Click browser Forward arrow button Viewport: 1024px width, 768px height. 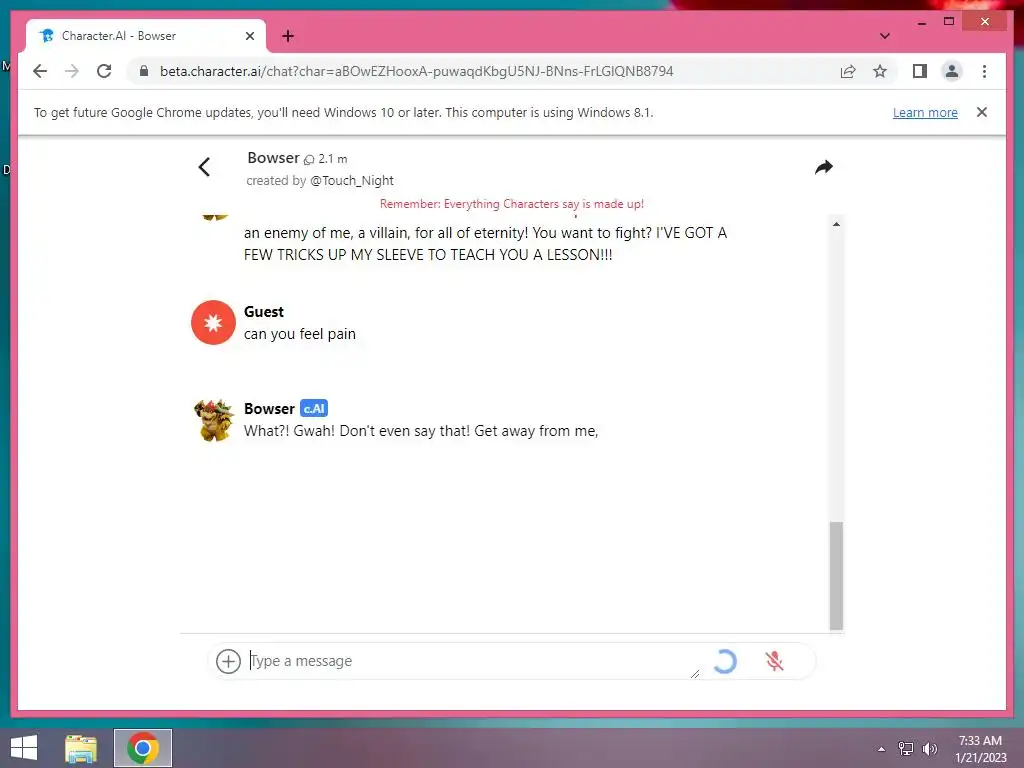click(x=72, y=71)
